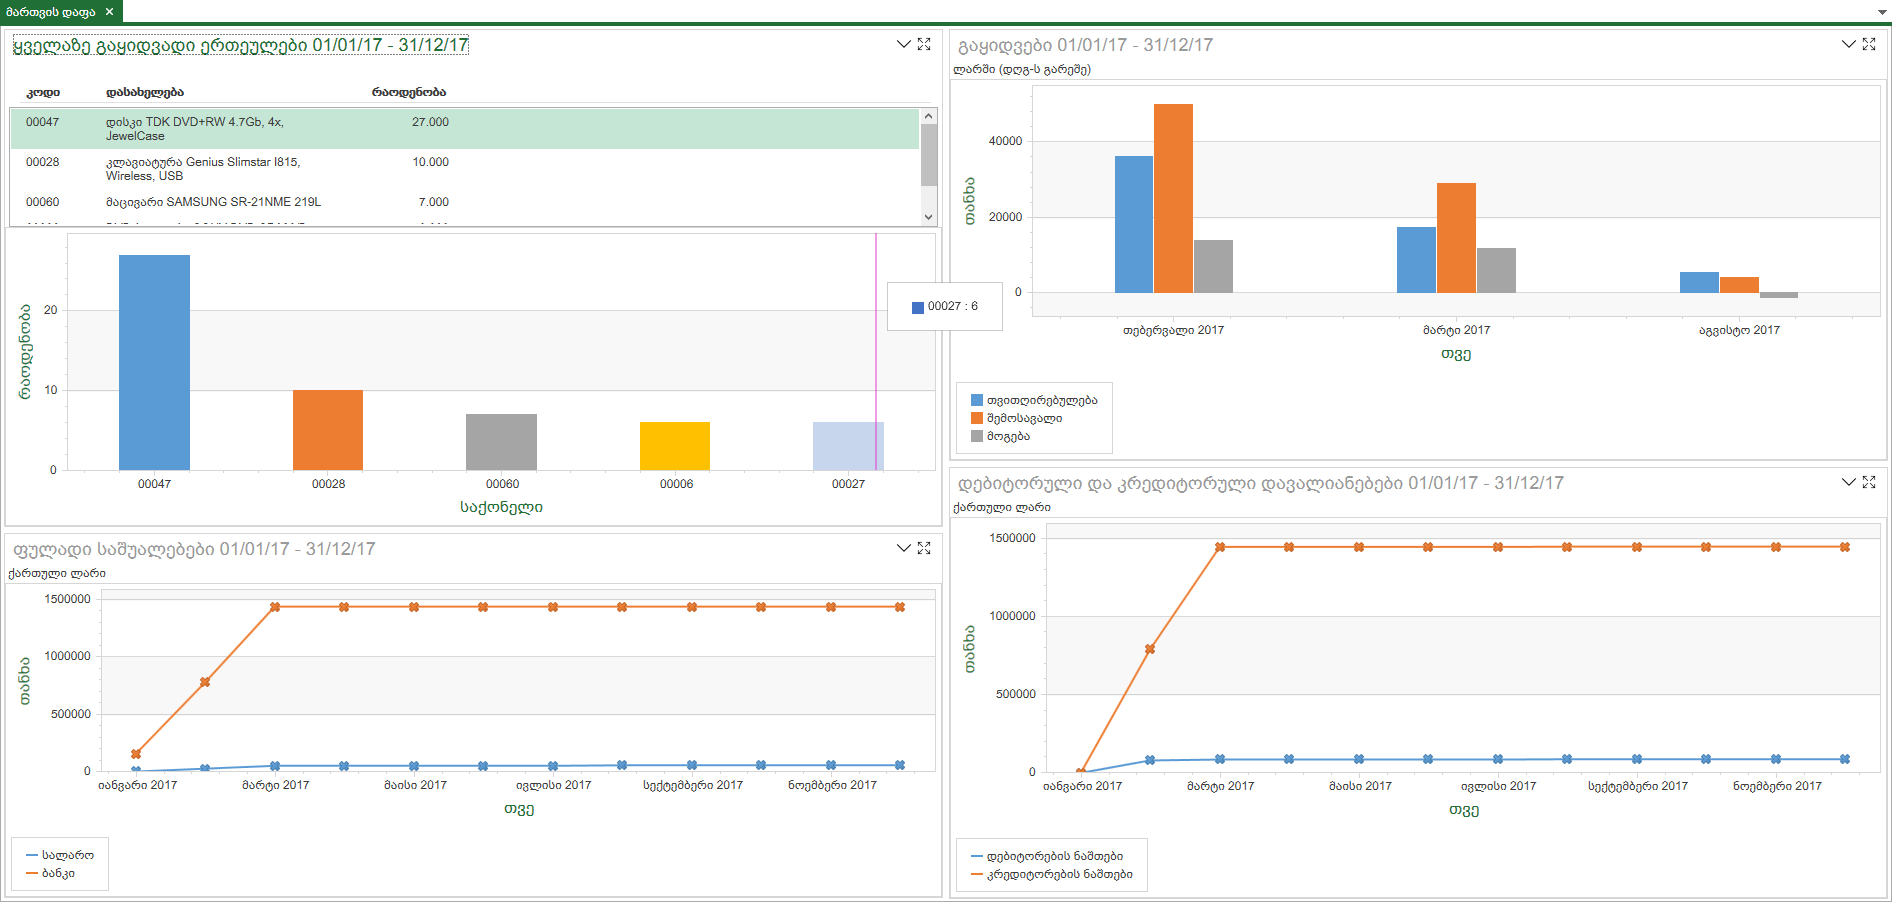Click the blue bar for item 00047
Screen dimensions: 1892x902
154,362
